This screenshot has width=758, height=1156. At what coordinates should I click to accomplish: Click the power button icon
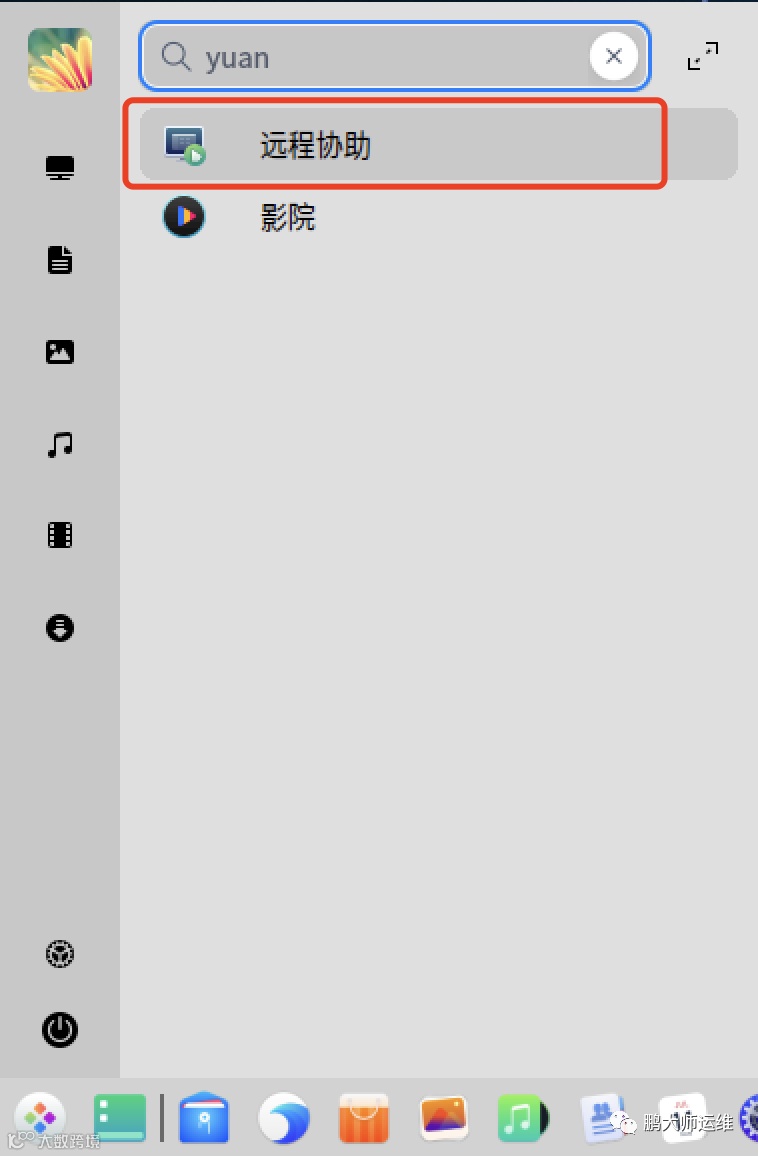[60, 1030]
